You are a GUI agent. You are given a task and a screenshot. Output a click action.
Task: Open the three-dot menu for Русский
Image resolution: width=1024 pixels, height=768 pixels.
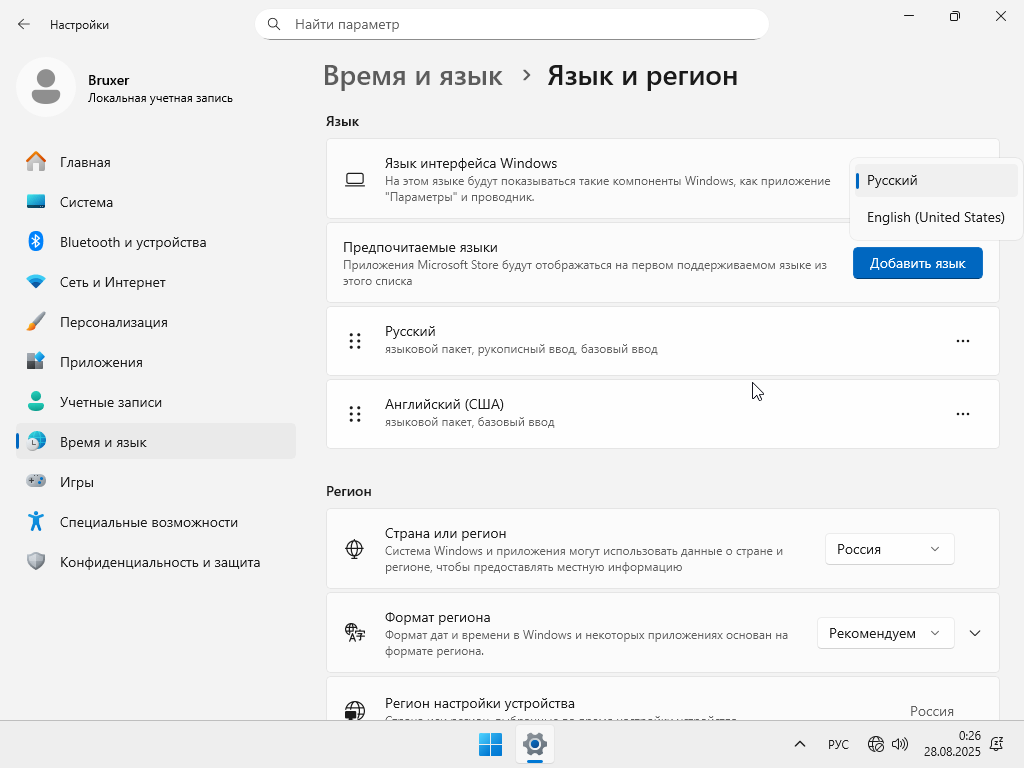962,341
